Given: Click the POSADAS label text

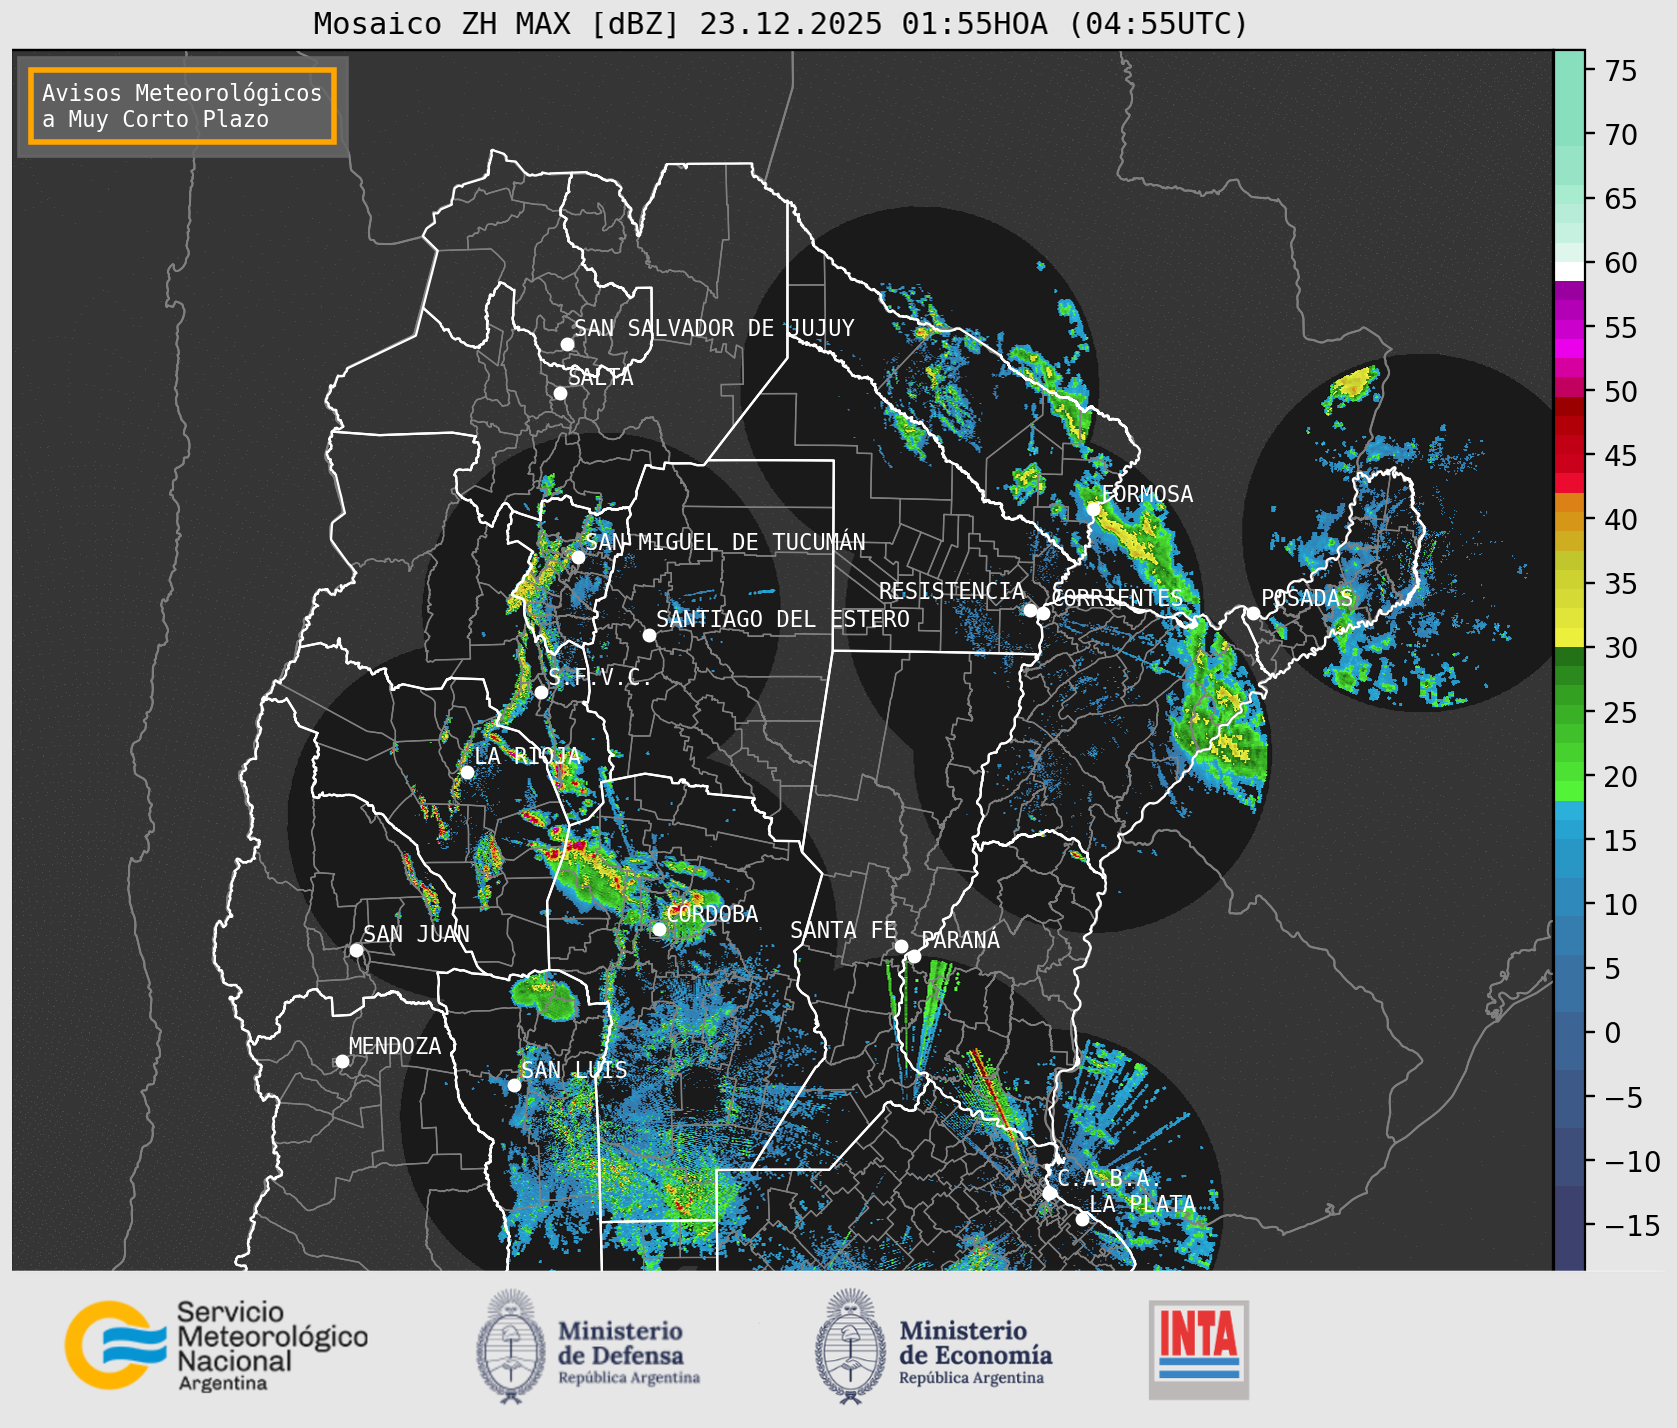Looking at the screenshot, I should click(1306, 598).
